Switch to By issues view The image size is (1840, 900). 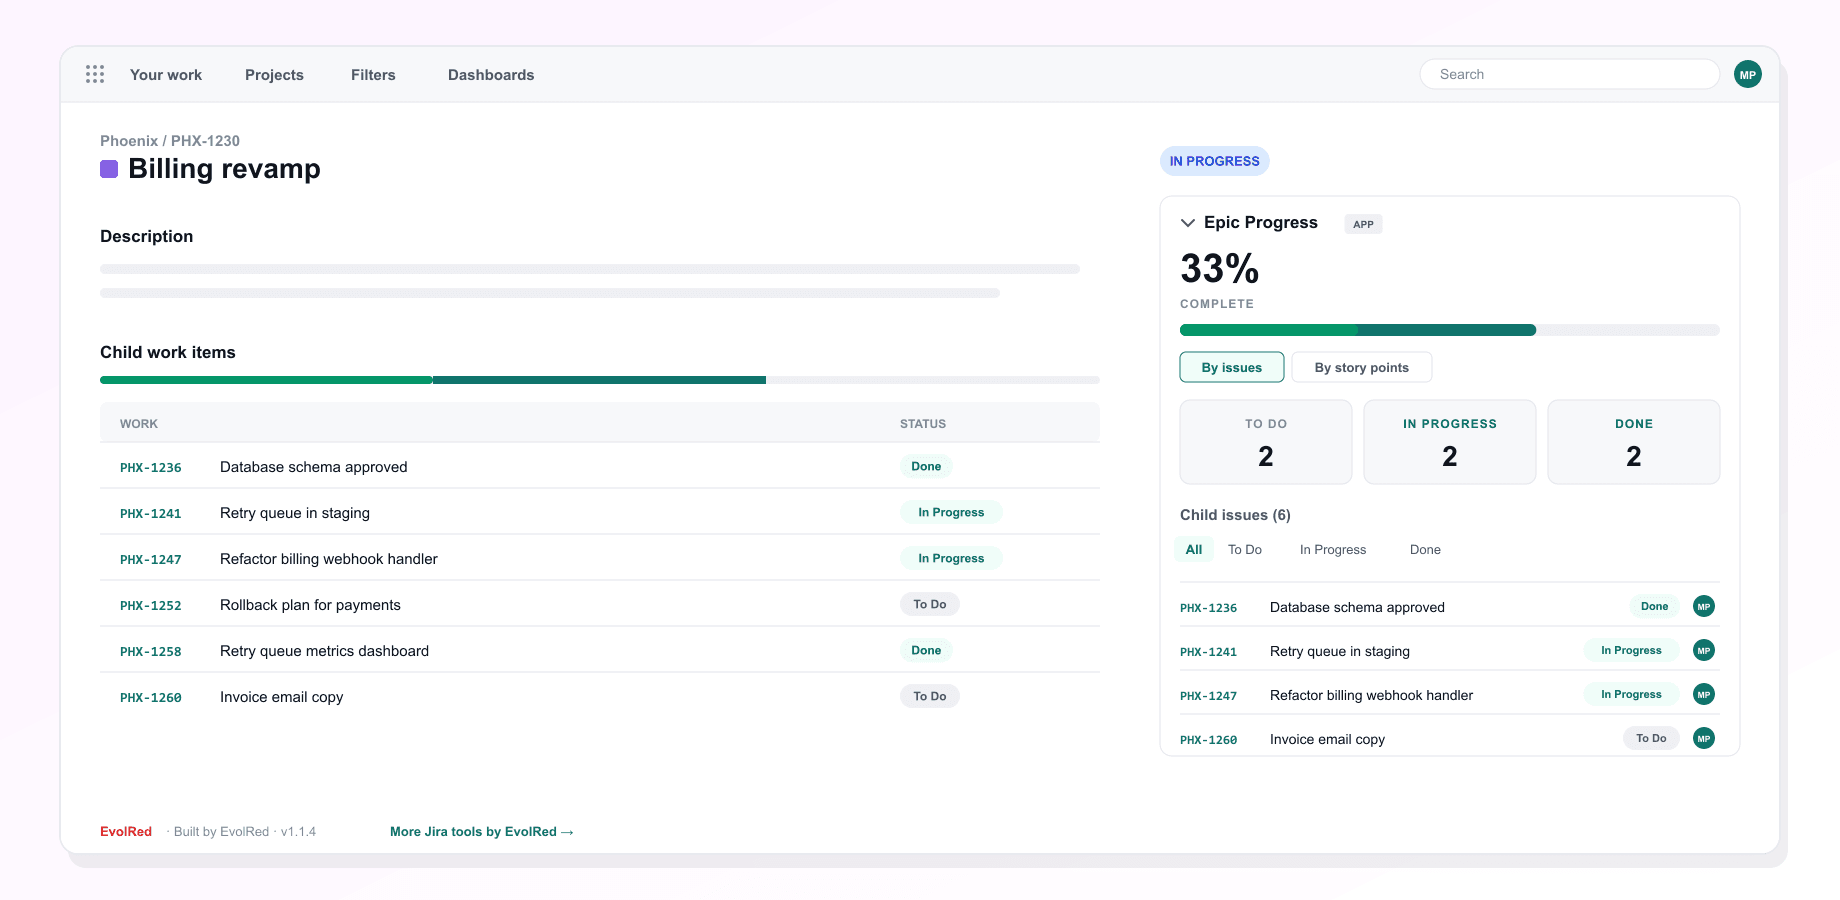point(1232,367)
